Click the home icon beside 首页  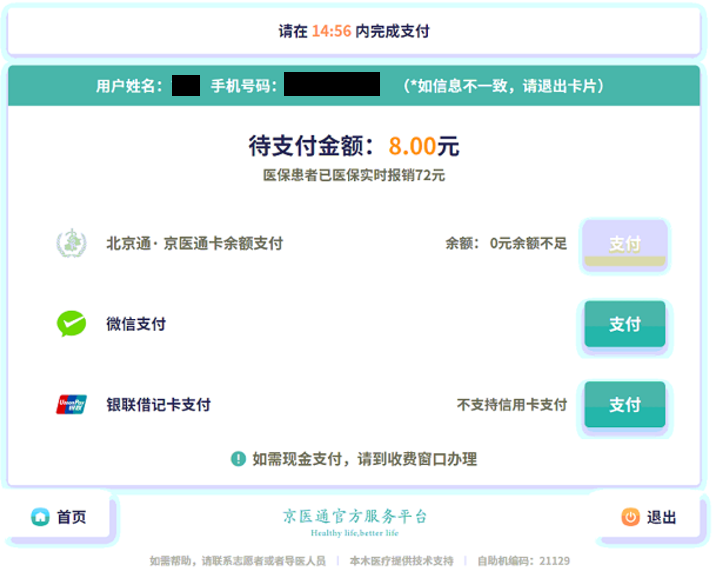point(40,517)
